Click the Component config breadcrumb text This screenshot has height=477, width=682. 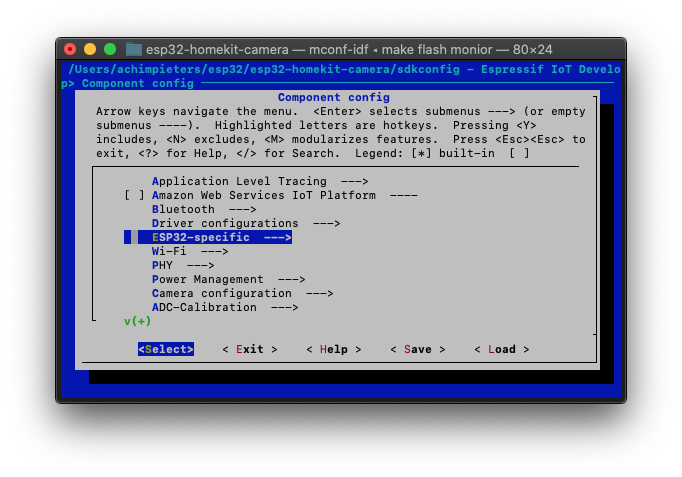(137, 83)
